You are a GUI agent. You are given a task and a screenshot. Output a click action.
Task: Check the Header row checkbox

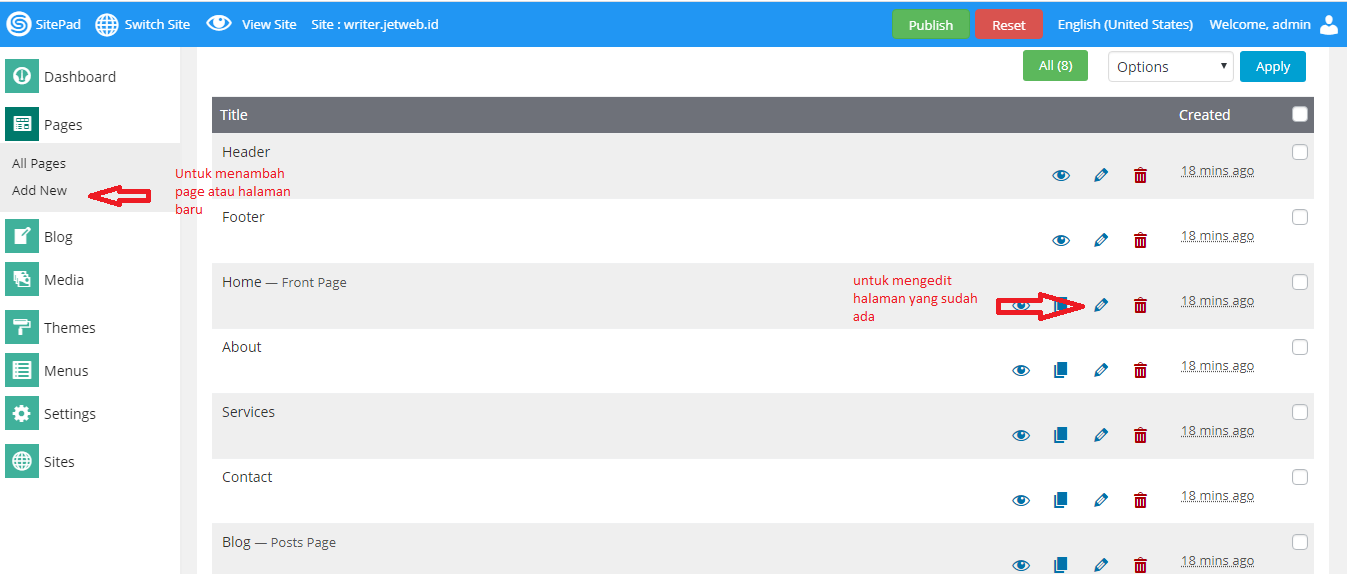click(1300, 152)
